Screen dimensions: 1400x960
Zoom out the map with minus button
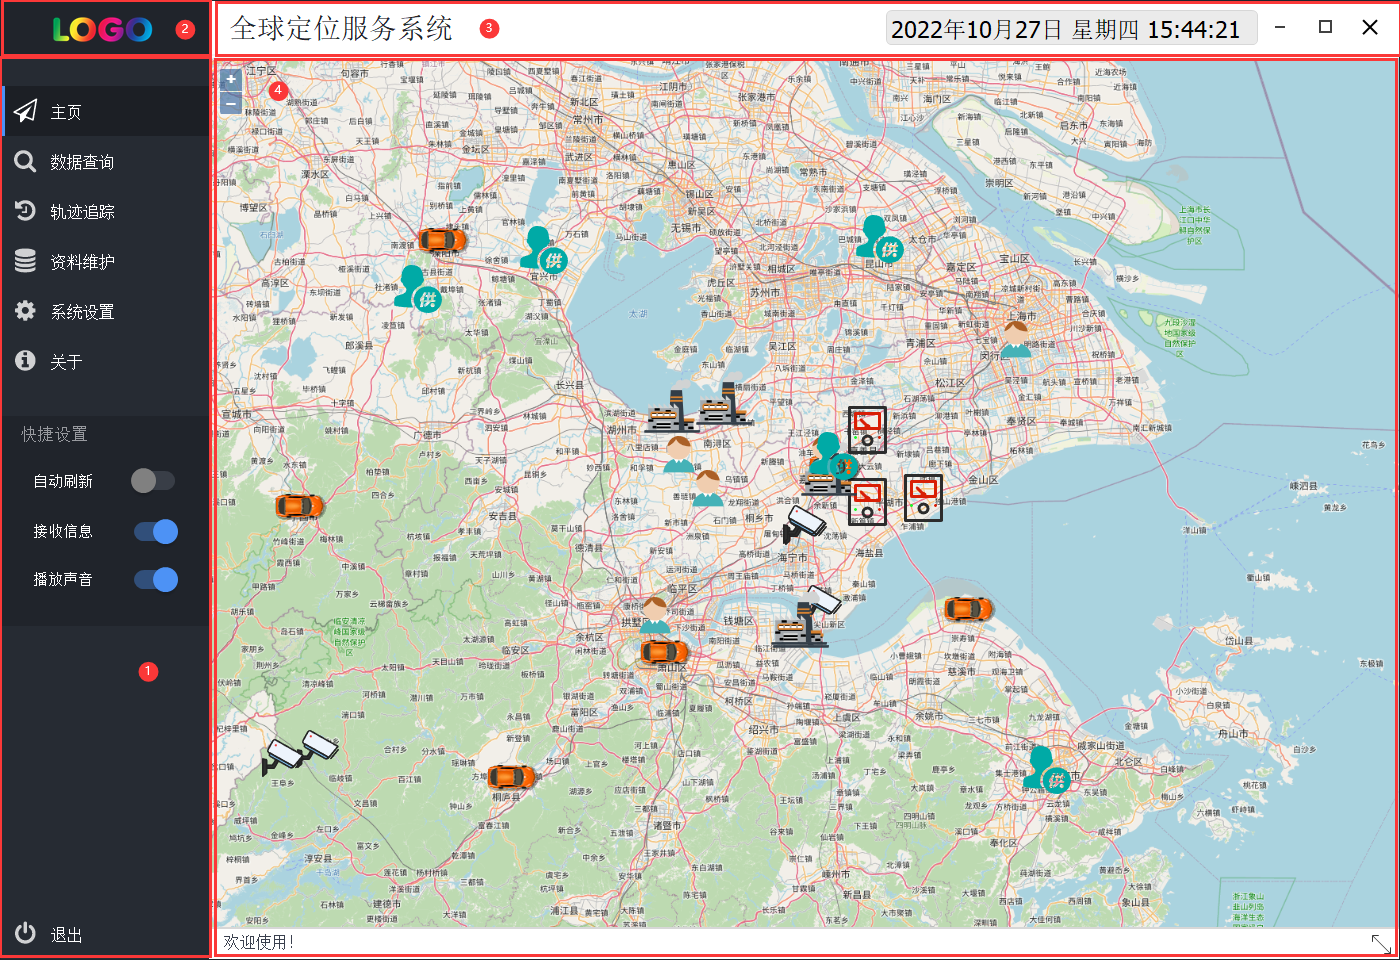[231, 102]
